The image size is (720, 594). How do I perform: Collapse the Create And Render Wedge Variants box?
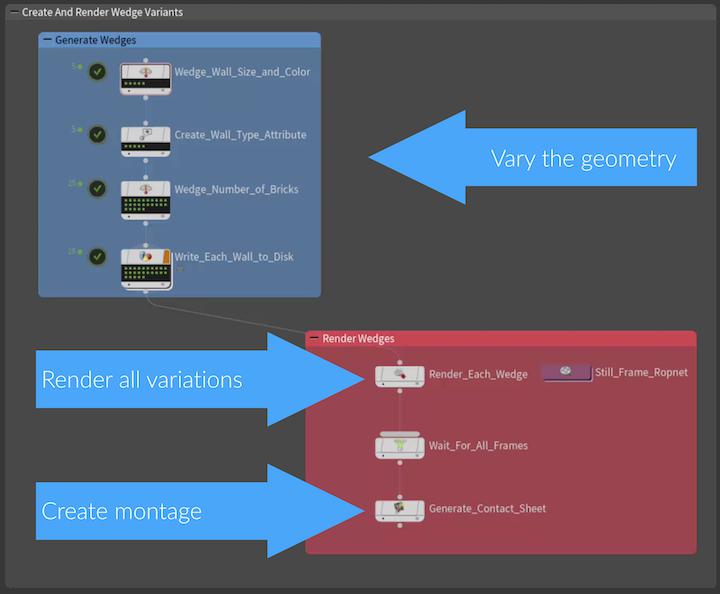(13, 13)
